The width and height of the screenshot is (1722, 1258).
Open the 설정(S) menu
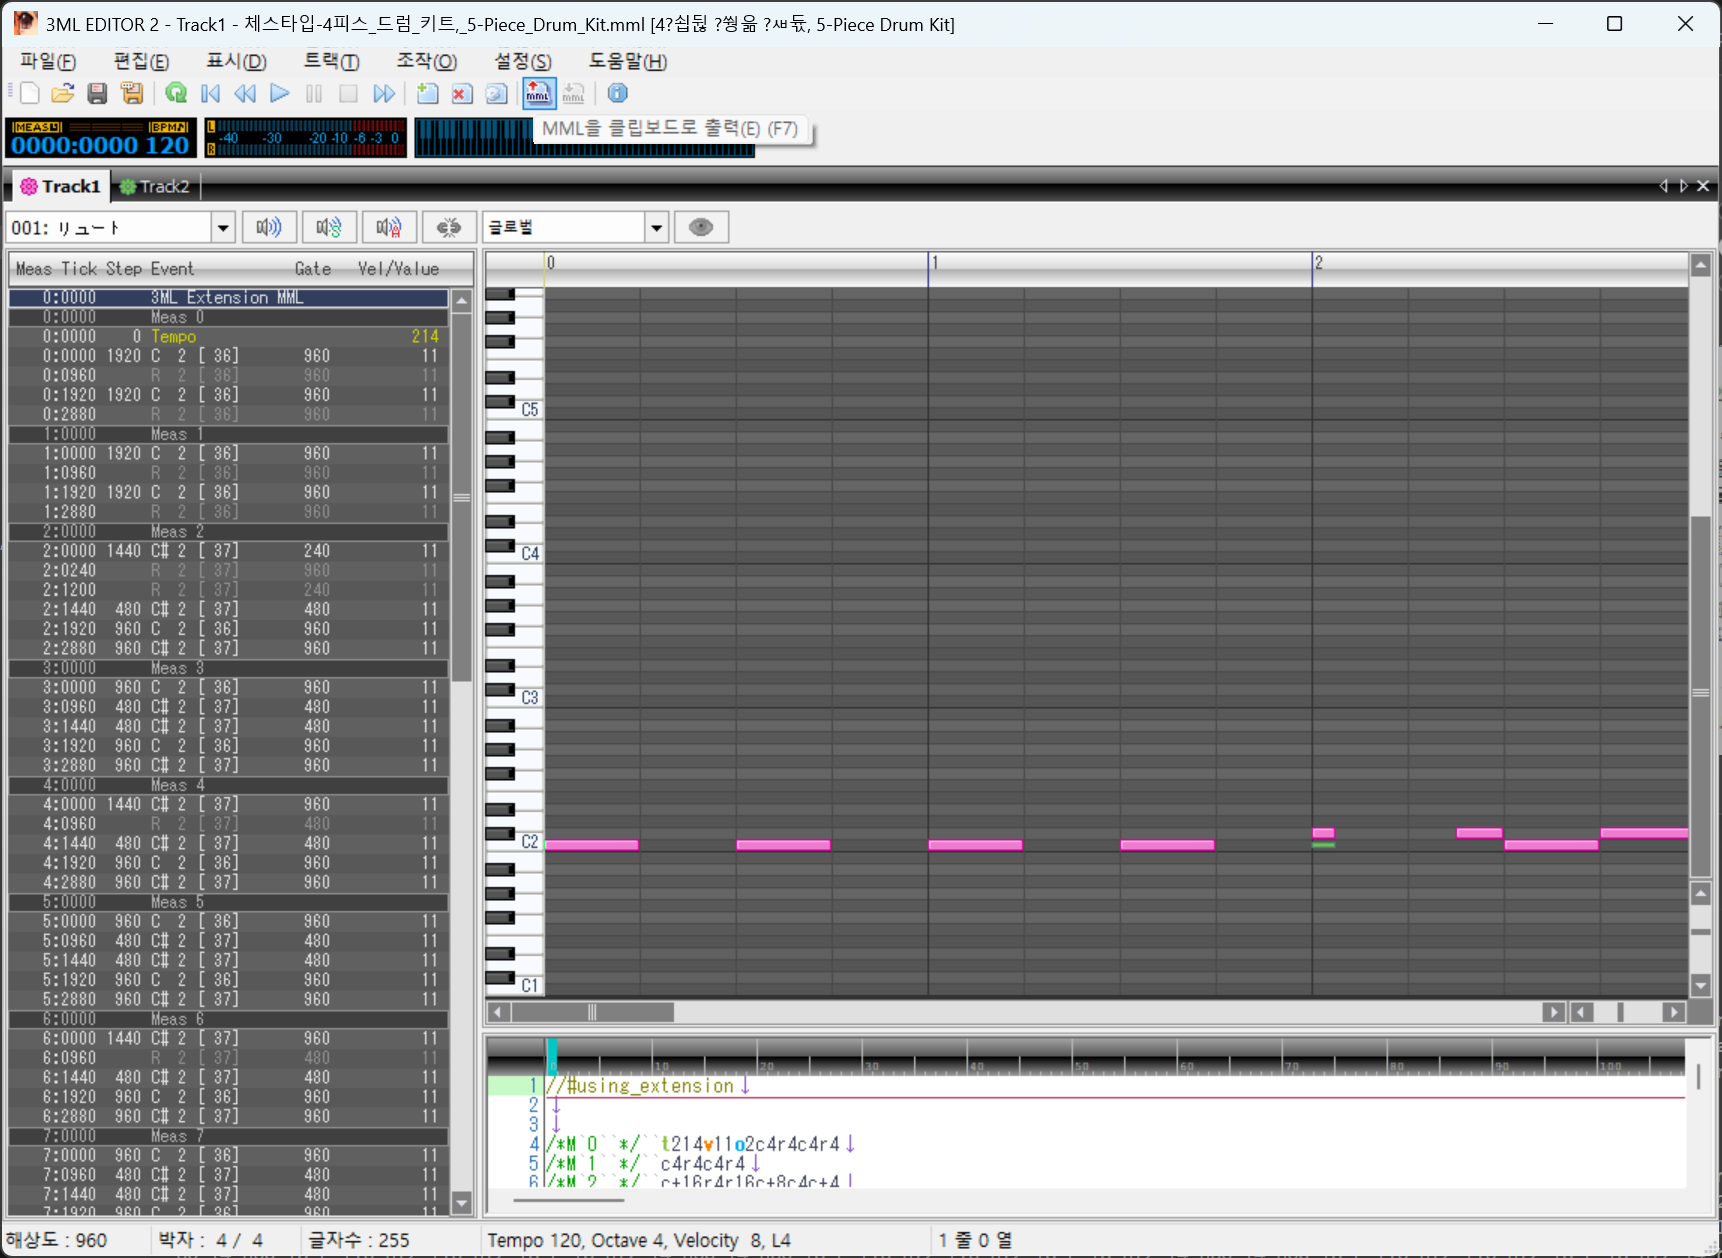522,61
